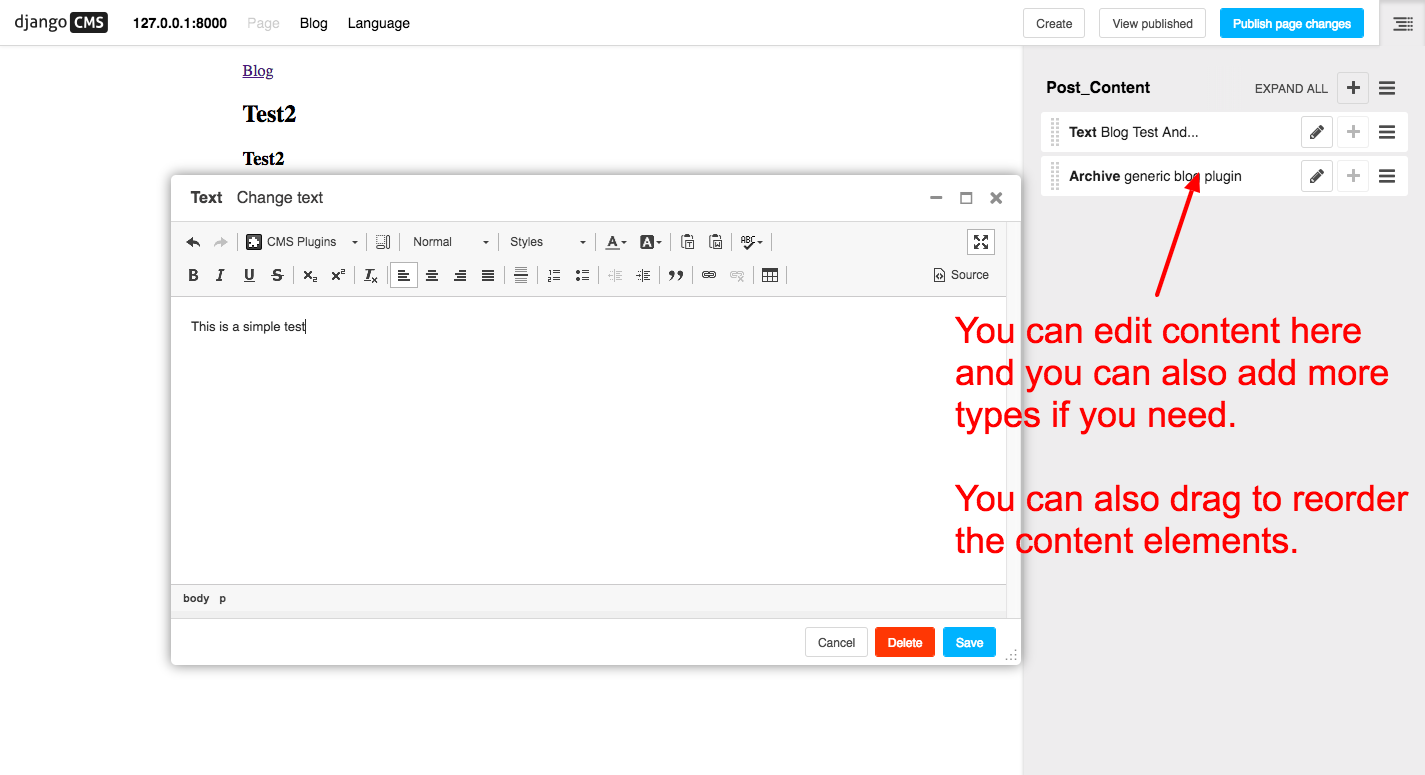This screenshot has width=1425, height=775.
Task: Apply block quote formatting
Action: 676,275
